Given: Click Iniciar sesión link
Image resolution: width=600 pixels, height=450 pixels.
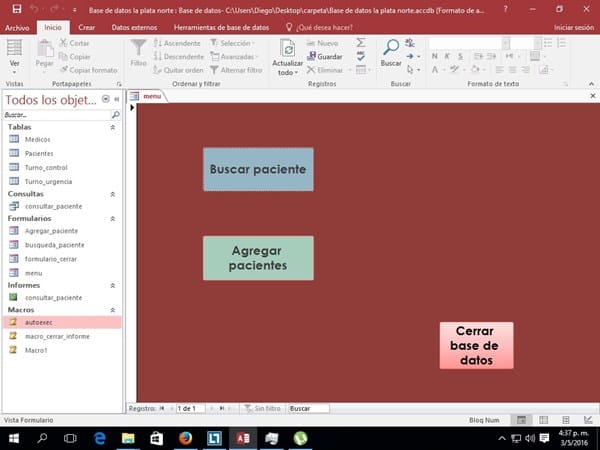Looking at the screenshot, I should click(x=574, y=28).
